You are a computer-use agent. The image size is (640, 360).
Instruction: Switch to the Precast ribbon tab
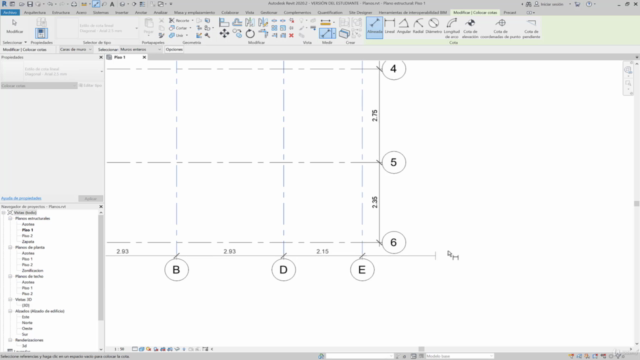[510, 13]
